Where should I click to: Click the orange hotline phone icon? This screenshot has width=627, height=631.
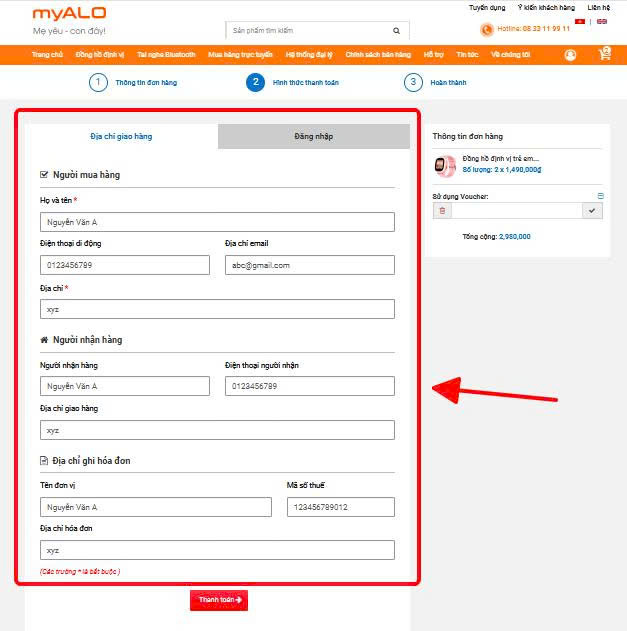click(x=487, y=29)
